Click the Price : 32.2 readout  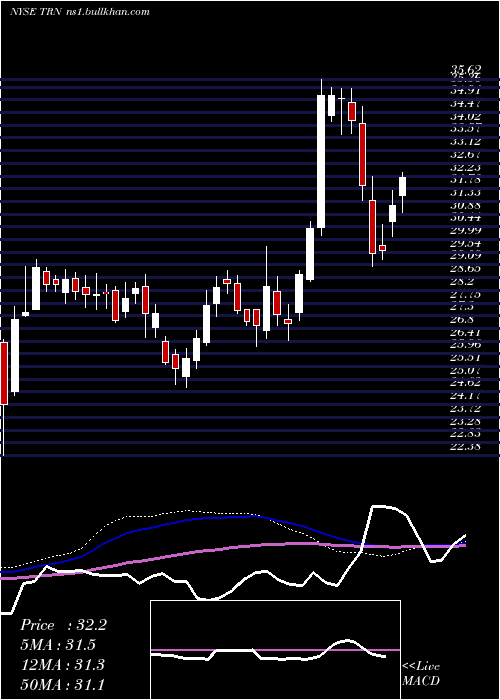(x=63, y=625)
